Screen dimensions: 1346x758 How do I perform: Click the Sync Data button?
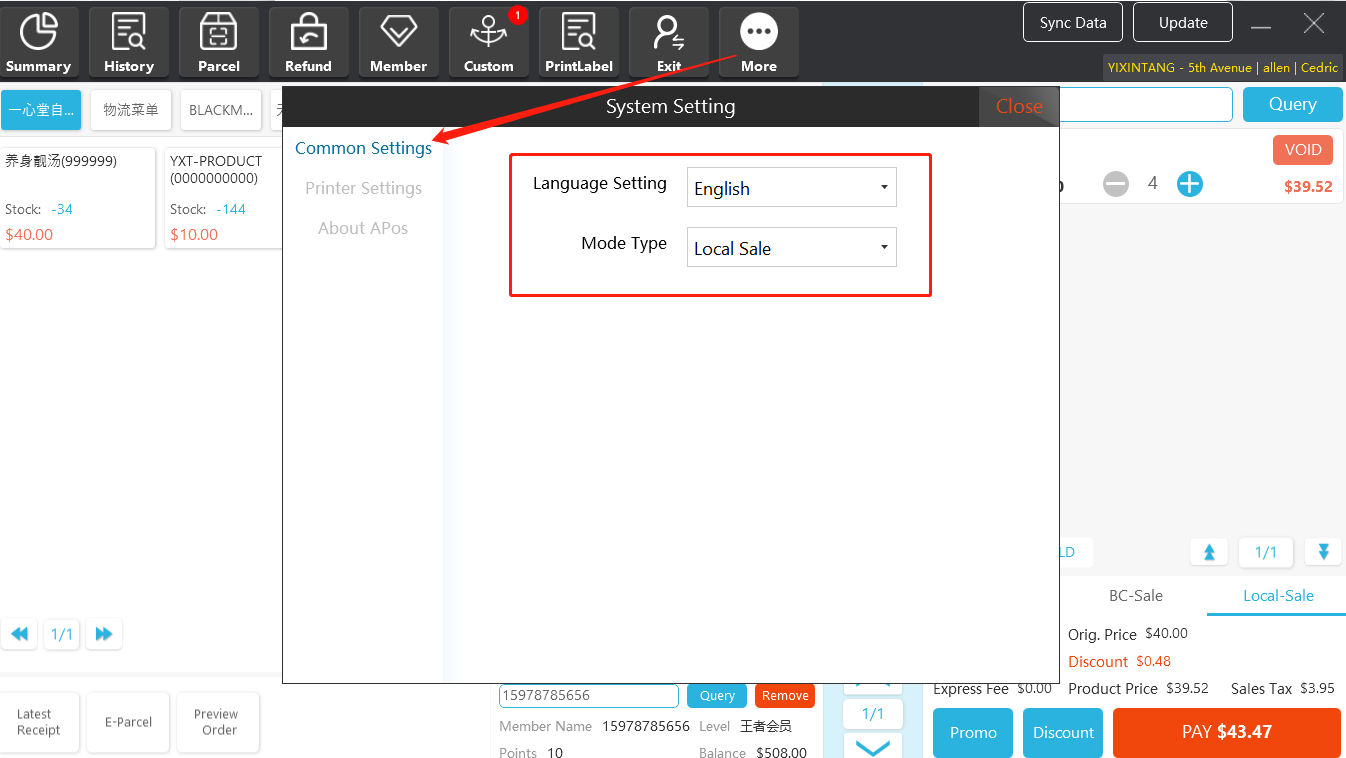1072,23
